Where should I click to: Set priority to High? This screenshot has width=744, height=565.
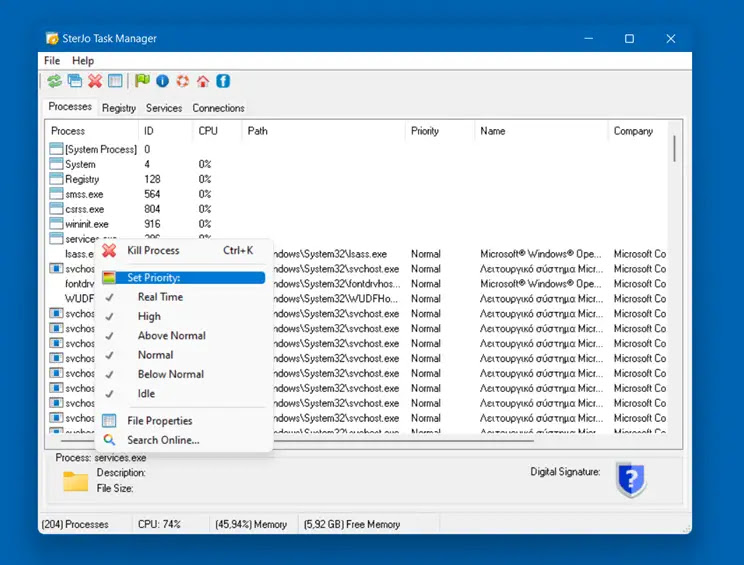click(183, 316)
